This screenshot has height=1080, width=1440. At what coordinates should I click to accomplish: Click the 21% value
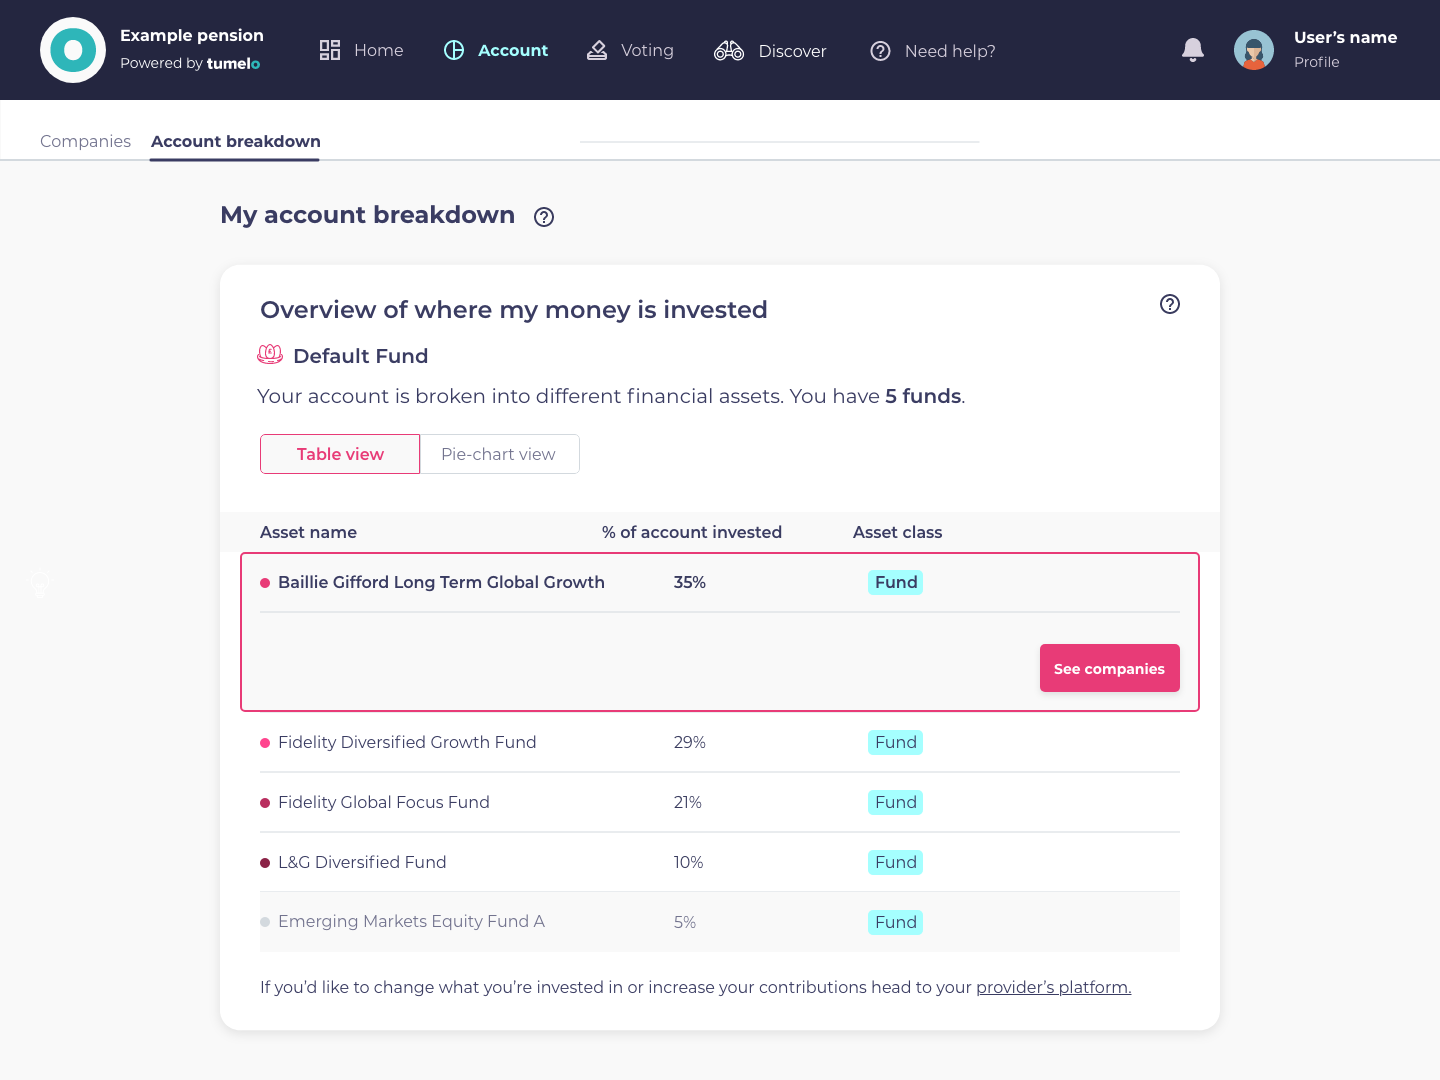click(x=688, y=802)
